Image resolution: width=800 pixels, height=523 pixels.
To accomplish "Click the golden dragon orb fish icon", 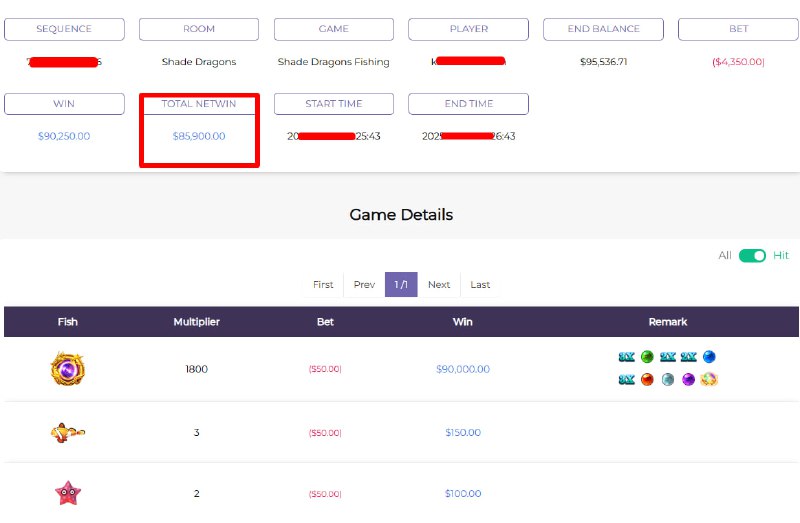I will [68, 369].
